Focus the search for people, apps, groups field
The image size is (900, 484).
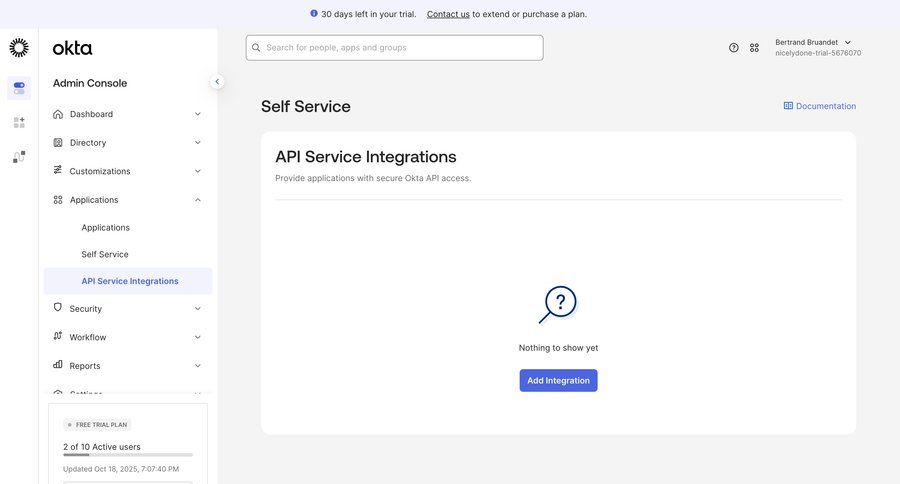(395, 48)
